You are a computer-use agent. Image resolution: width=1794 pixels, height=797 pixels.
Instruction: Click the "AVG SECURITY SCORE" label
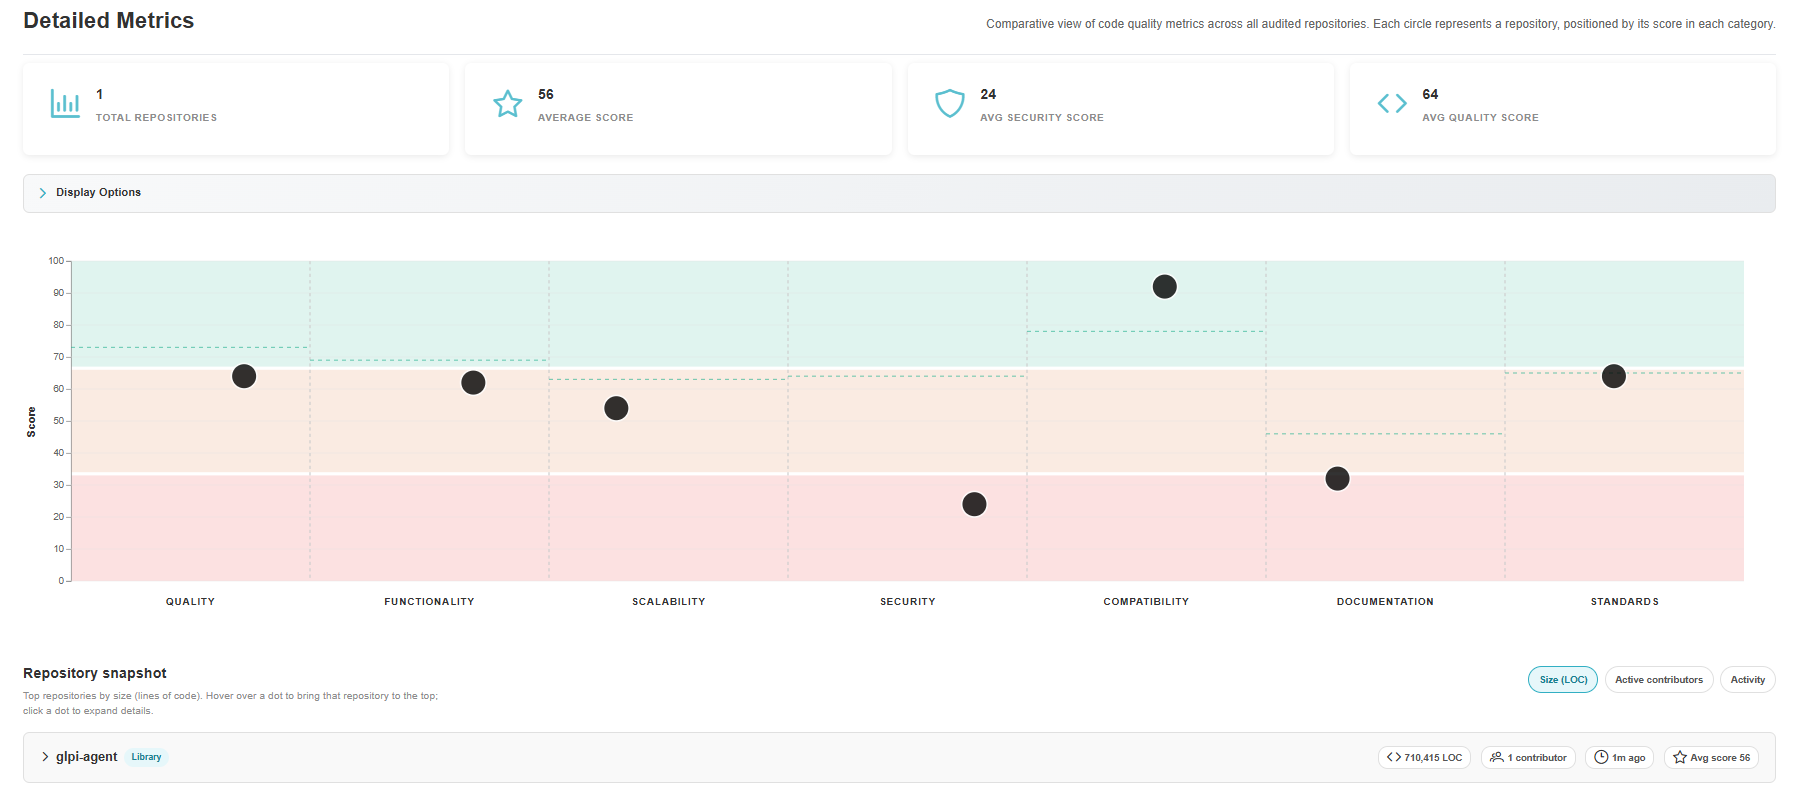click(x=1042, y=118)
